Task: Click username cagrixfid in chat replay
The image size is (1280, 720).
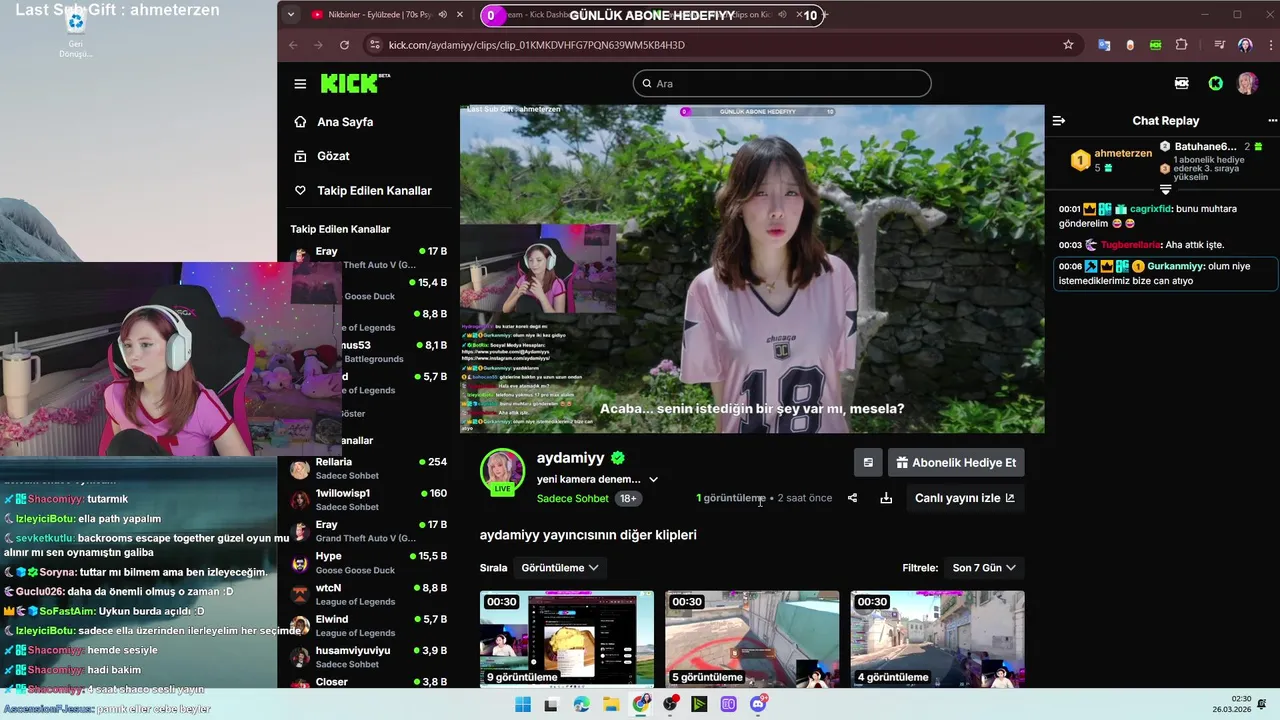Action: tap(1151, 209)
